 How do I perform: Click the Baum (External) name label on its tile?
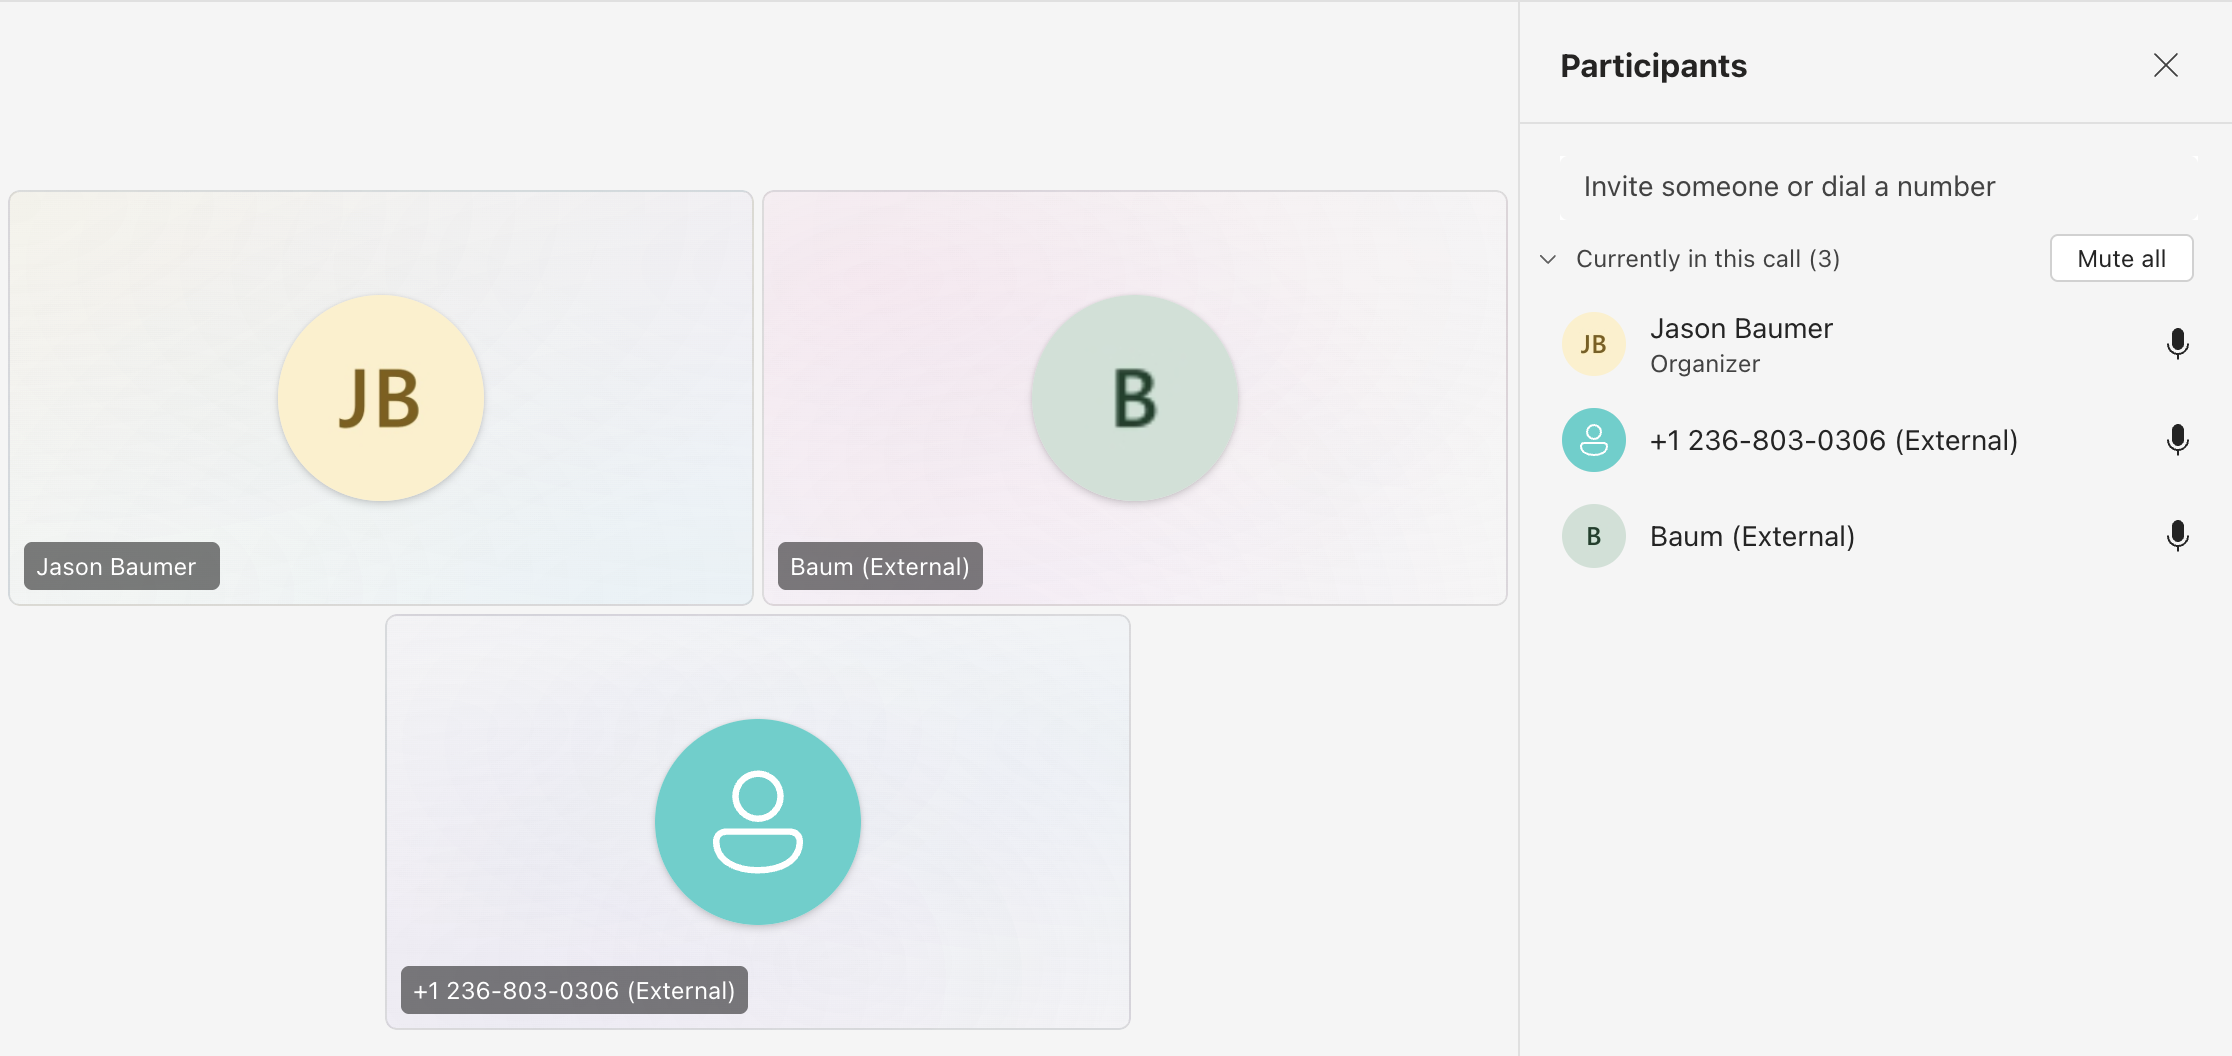tap(879, 566)
